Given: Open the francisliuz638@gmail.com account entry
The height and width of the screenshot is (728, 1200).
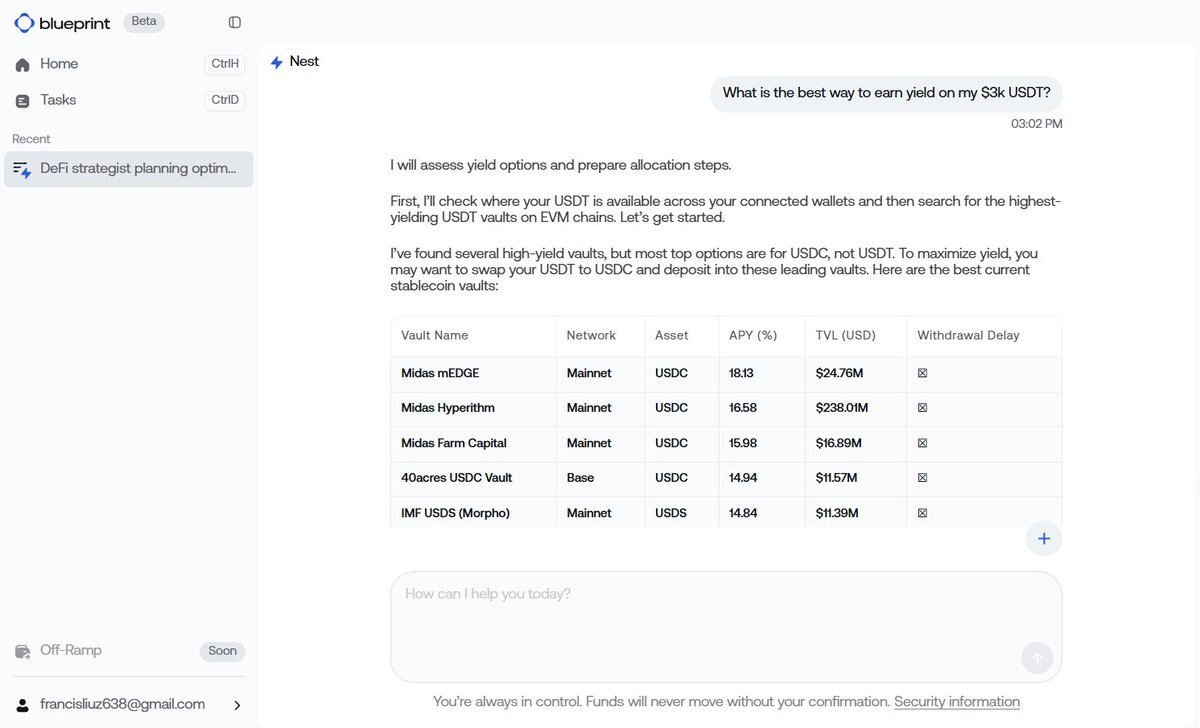Looking at the screenshot, I should pyautogui.click(x=129, y=704).
